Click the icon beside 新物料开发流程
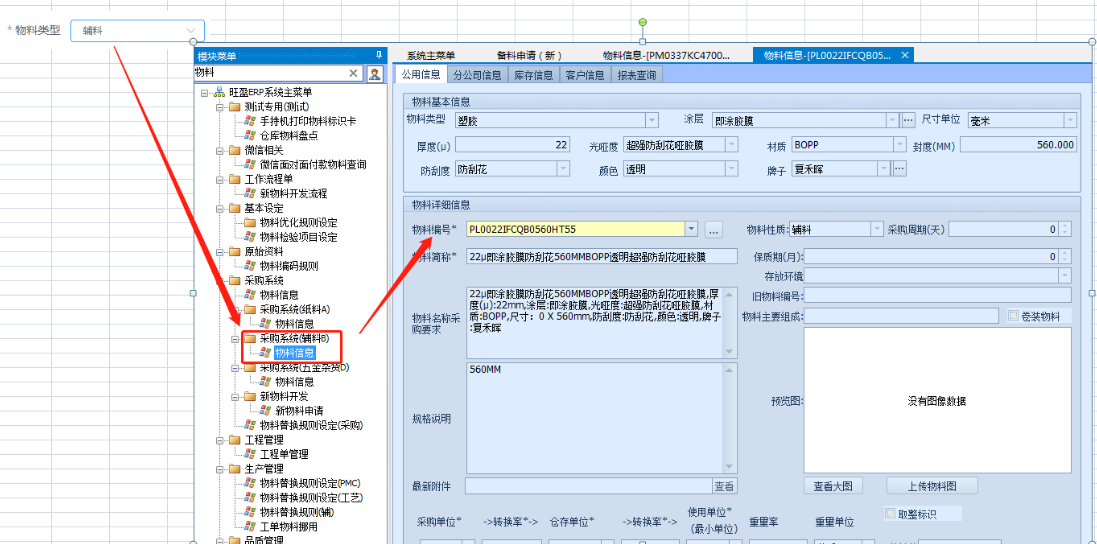 tap(250, 194)
